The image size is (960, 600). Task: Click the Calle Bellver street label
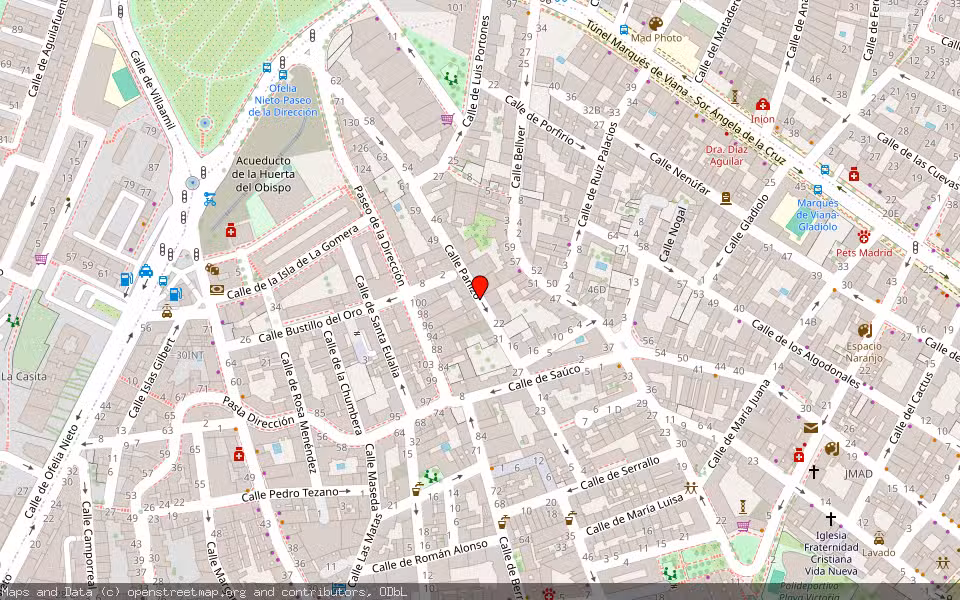coord(518,157)
